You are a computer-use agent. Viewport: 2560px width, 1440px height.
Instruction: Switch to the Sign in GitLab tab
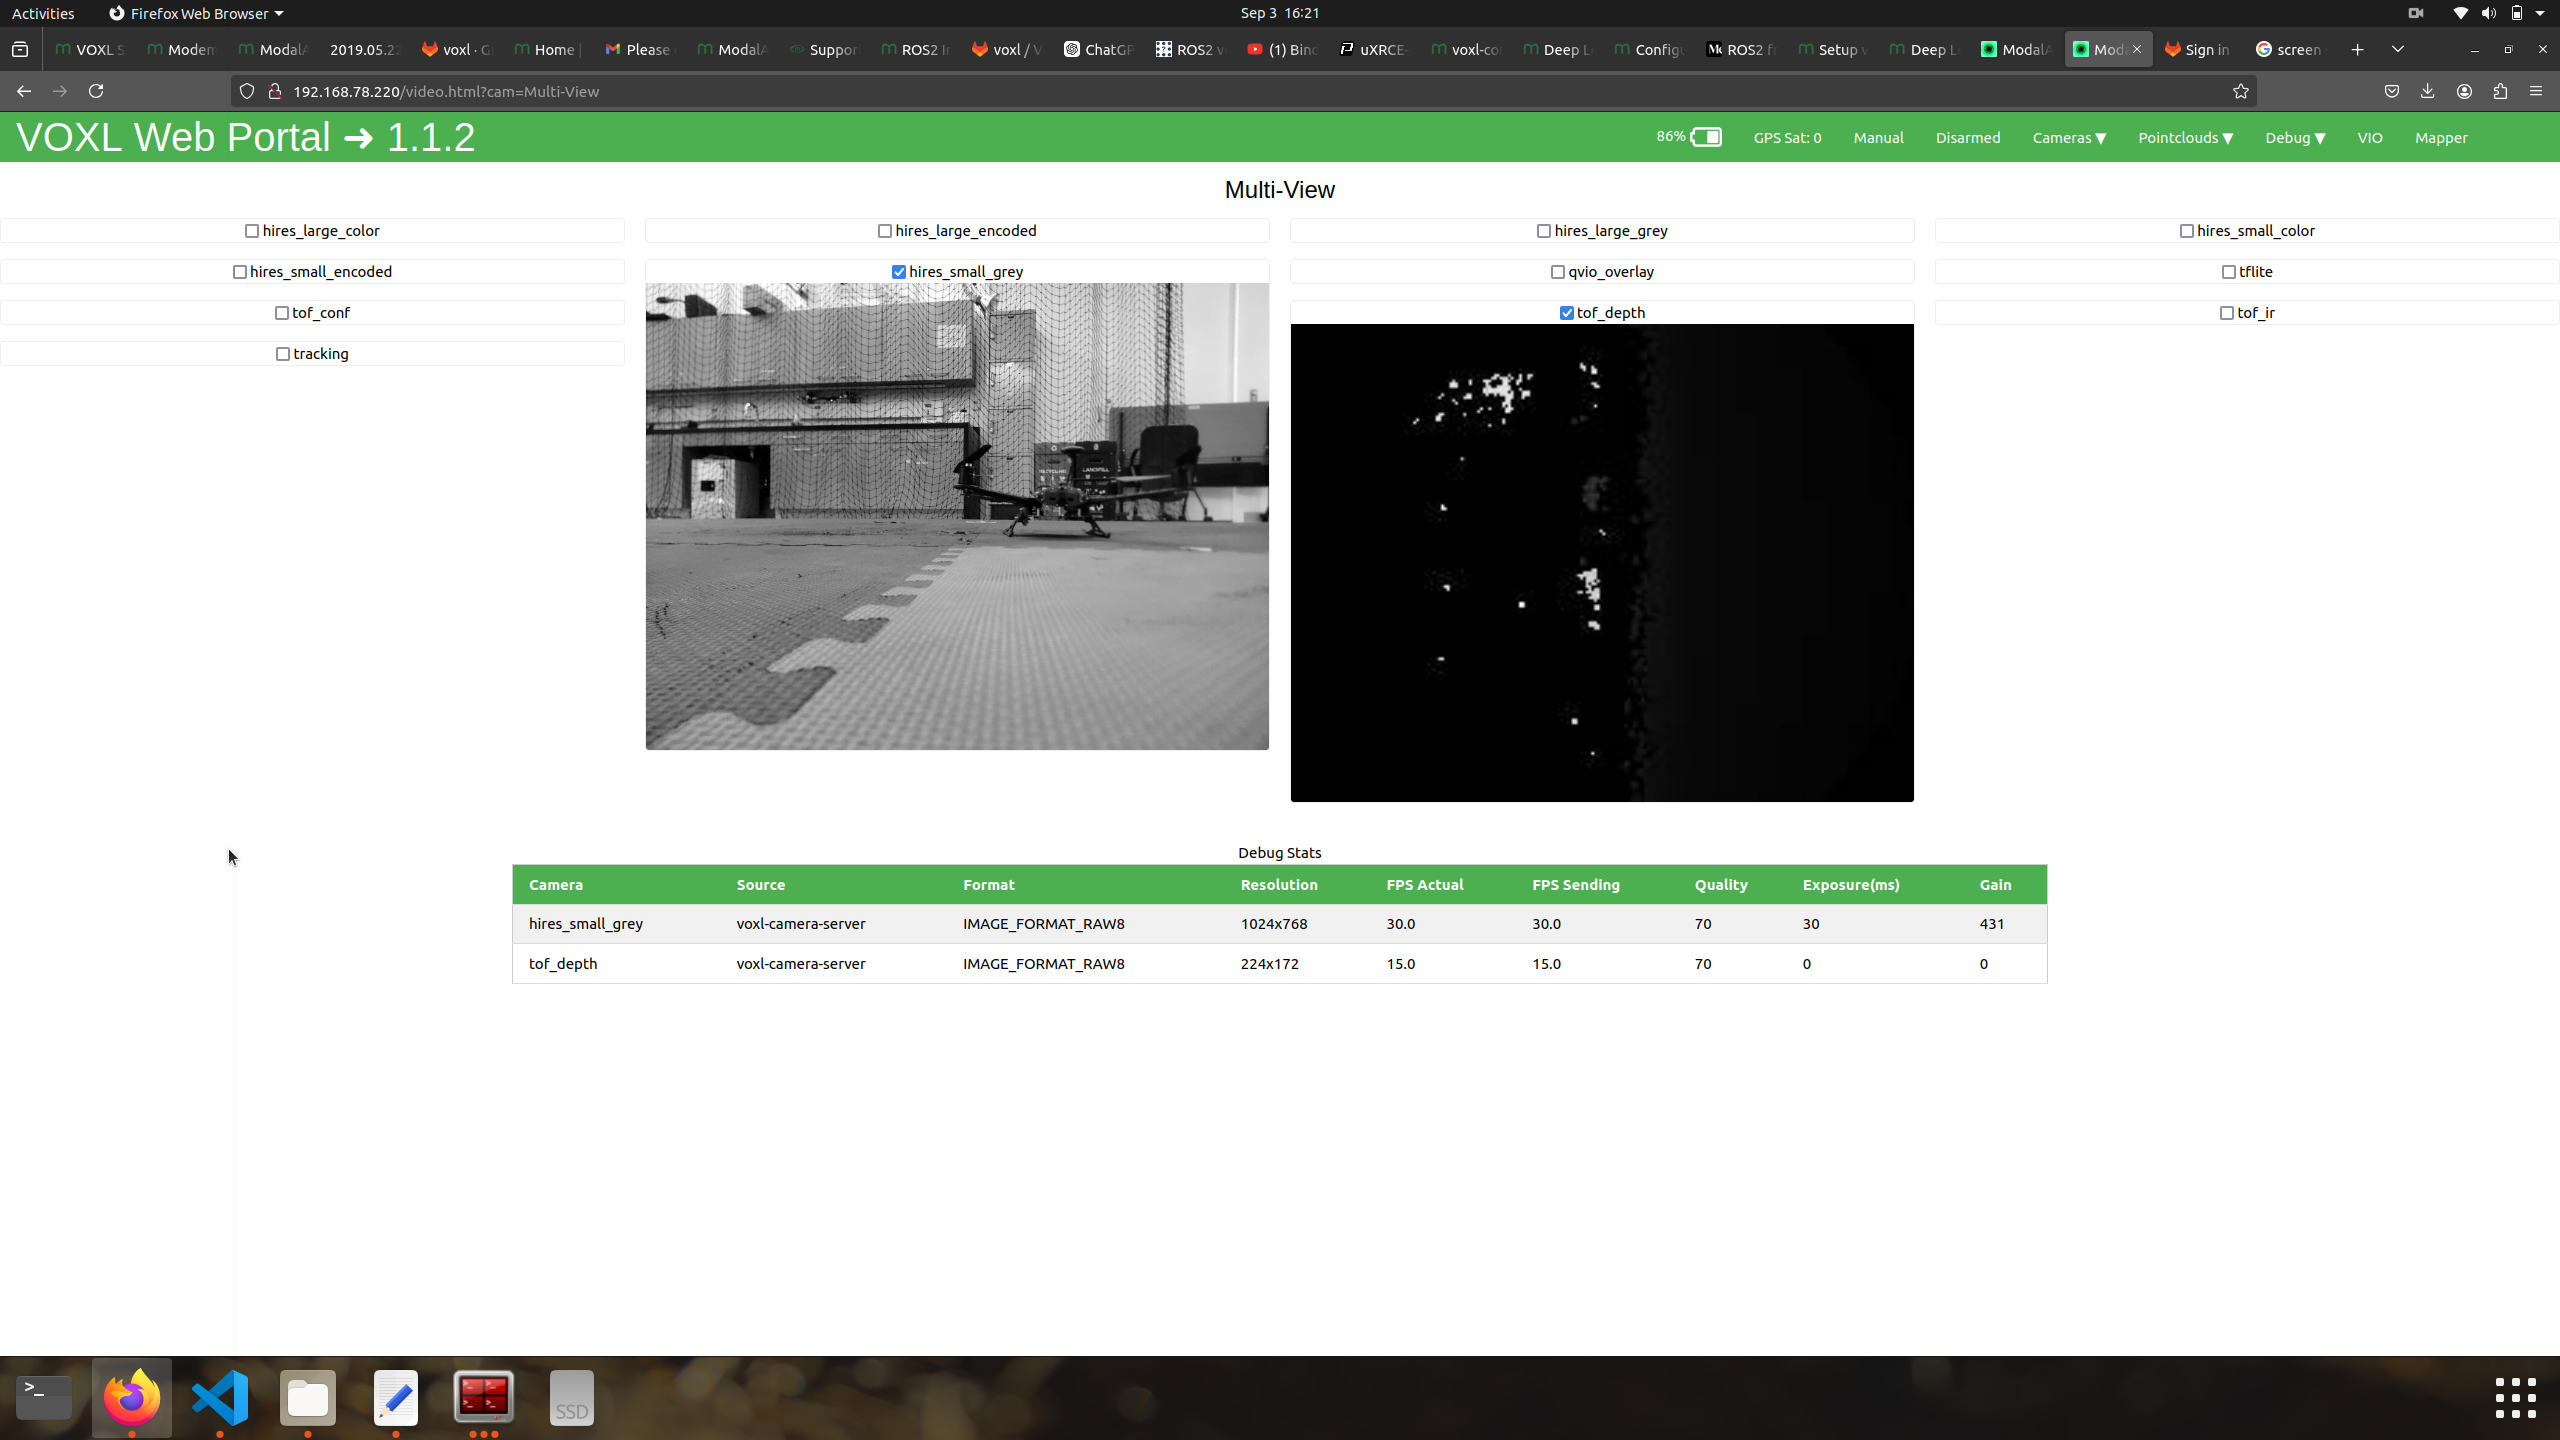pyautogui.click(x=2199, y=49)
